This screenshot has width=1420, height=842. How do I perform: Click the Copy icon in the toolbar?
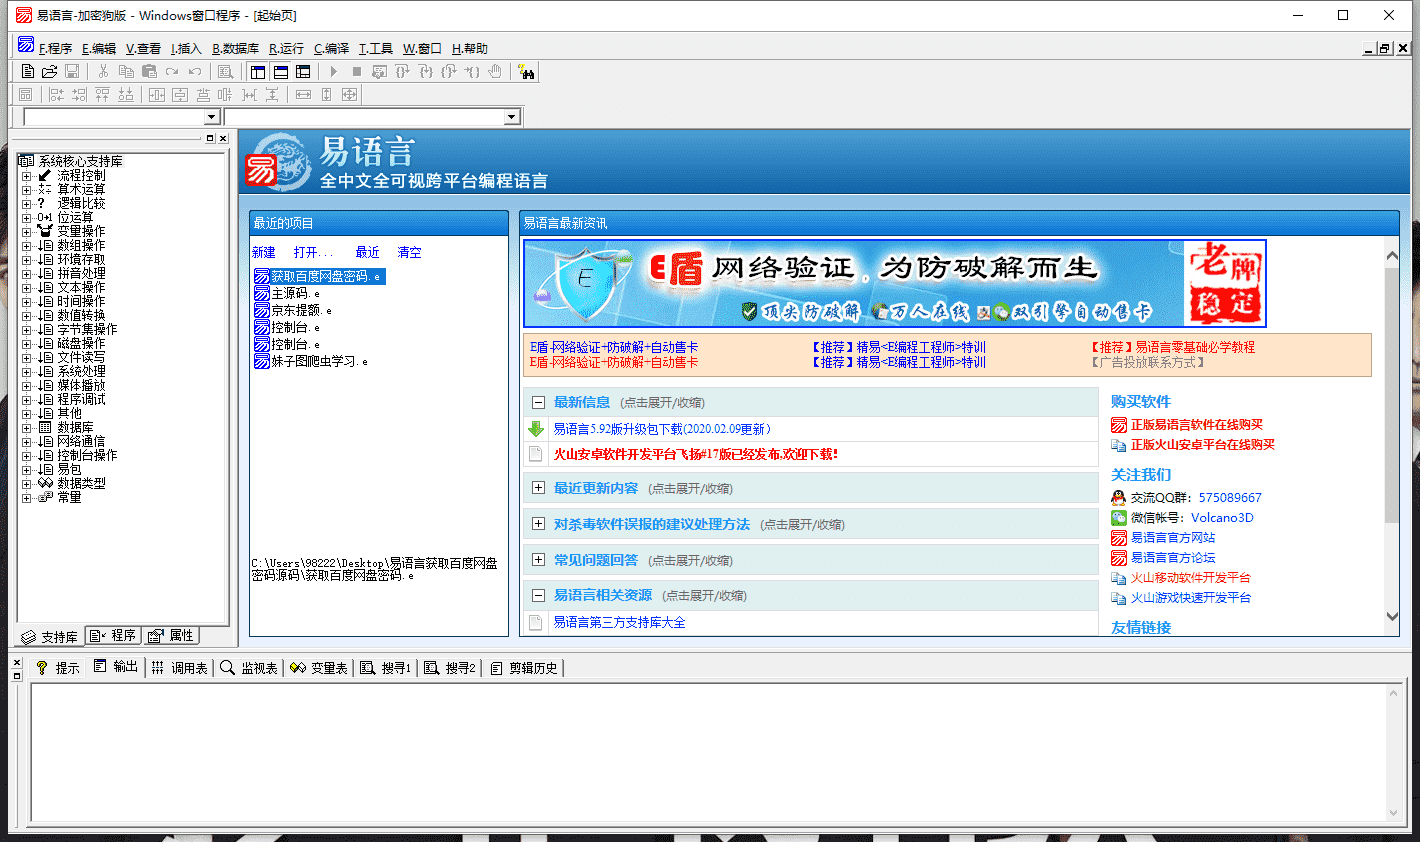tap(126, 71)
